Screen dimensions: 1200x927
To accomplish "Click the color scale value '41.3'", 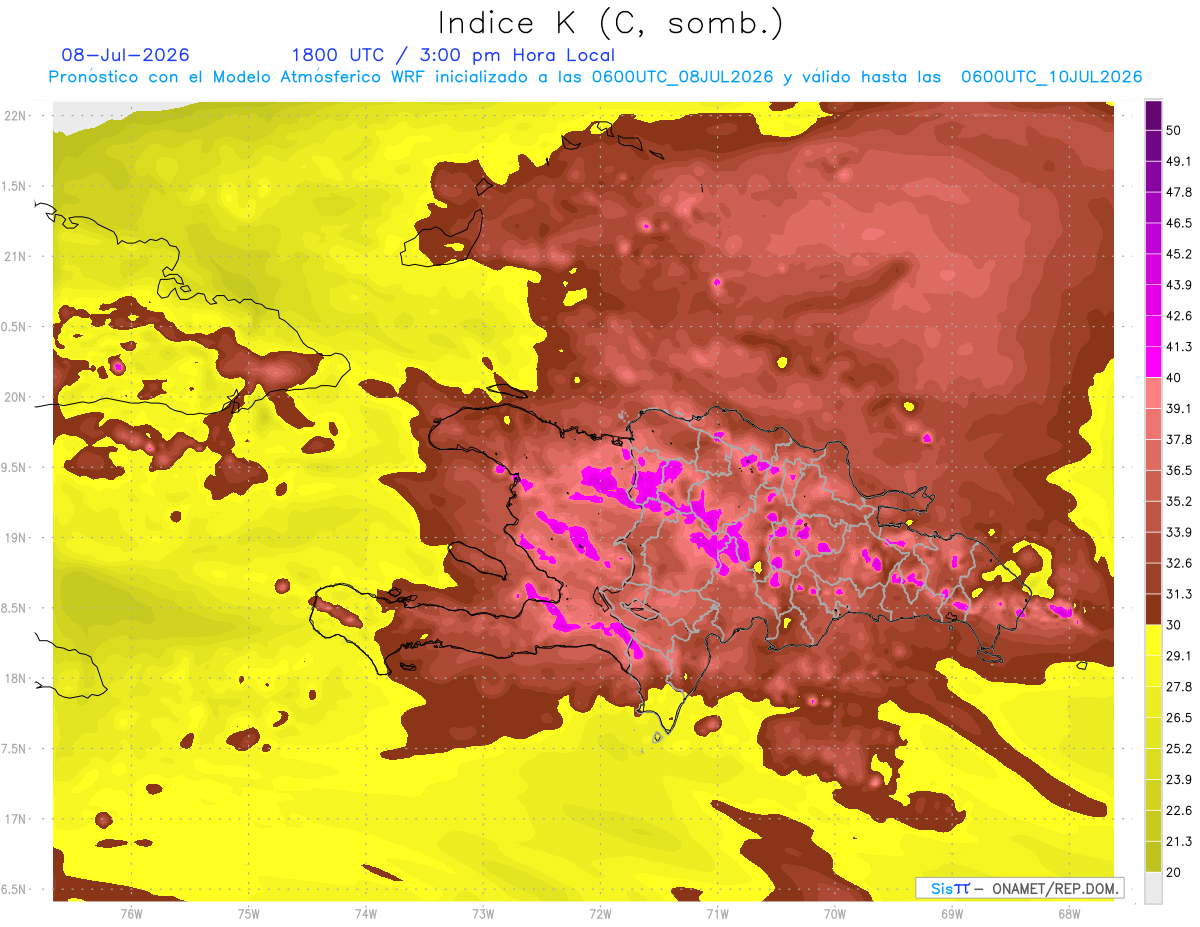I will pyautogui.click(x=1179, y=347).
